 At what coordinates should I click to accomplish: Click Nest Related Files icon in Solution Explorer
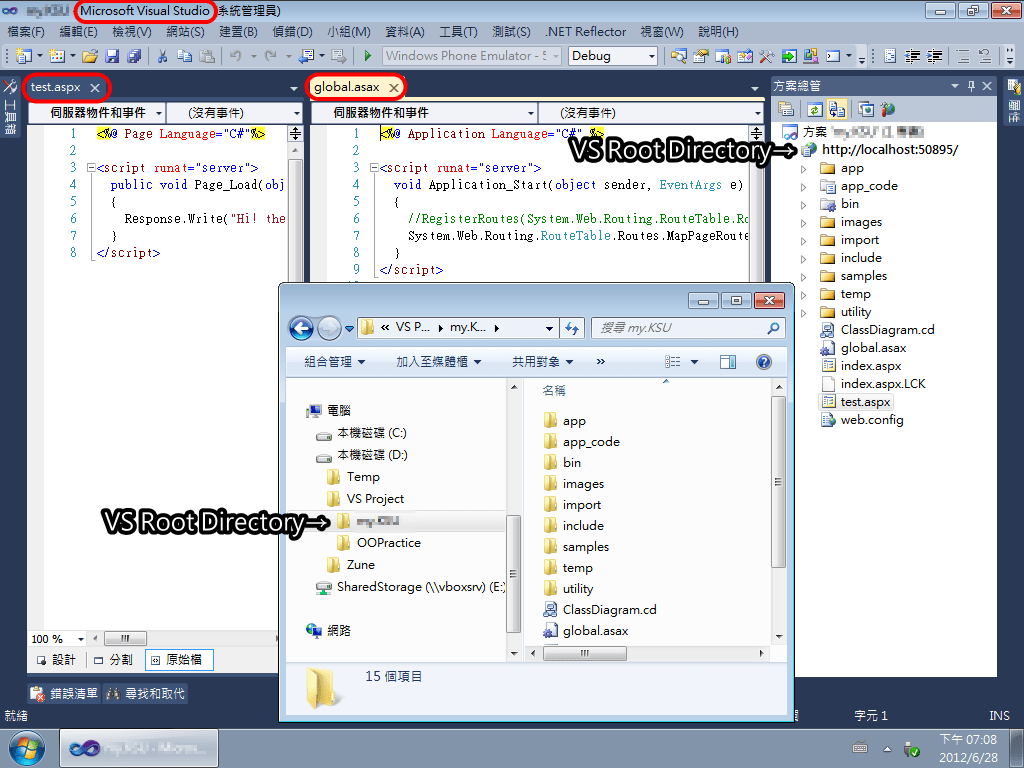pos(837,109)
